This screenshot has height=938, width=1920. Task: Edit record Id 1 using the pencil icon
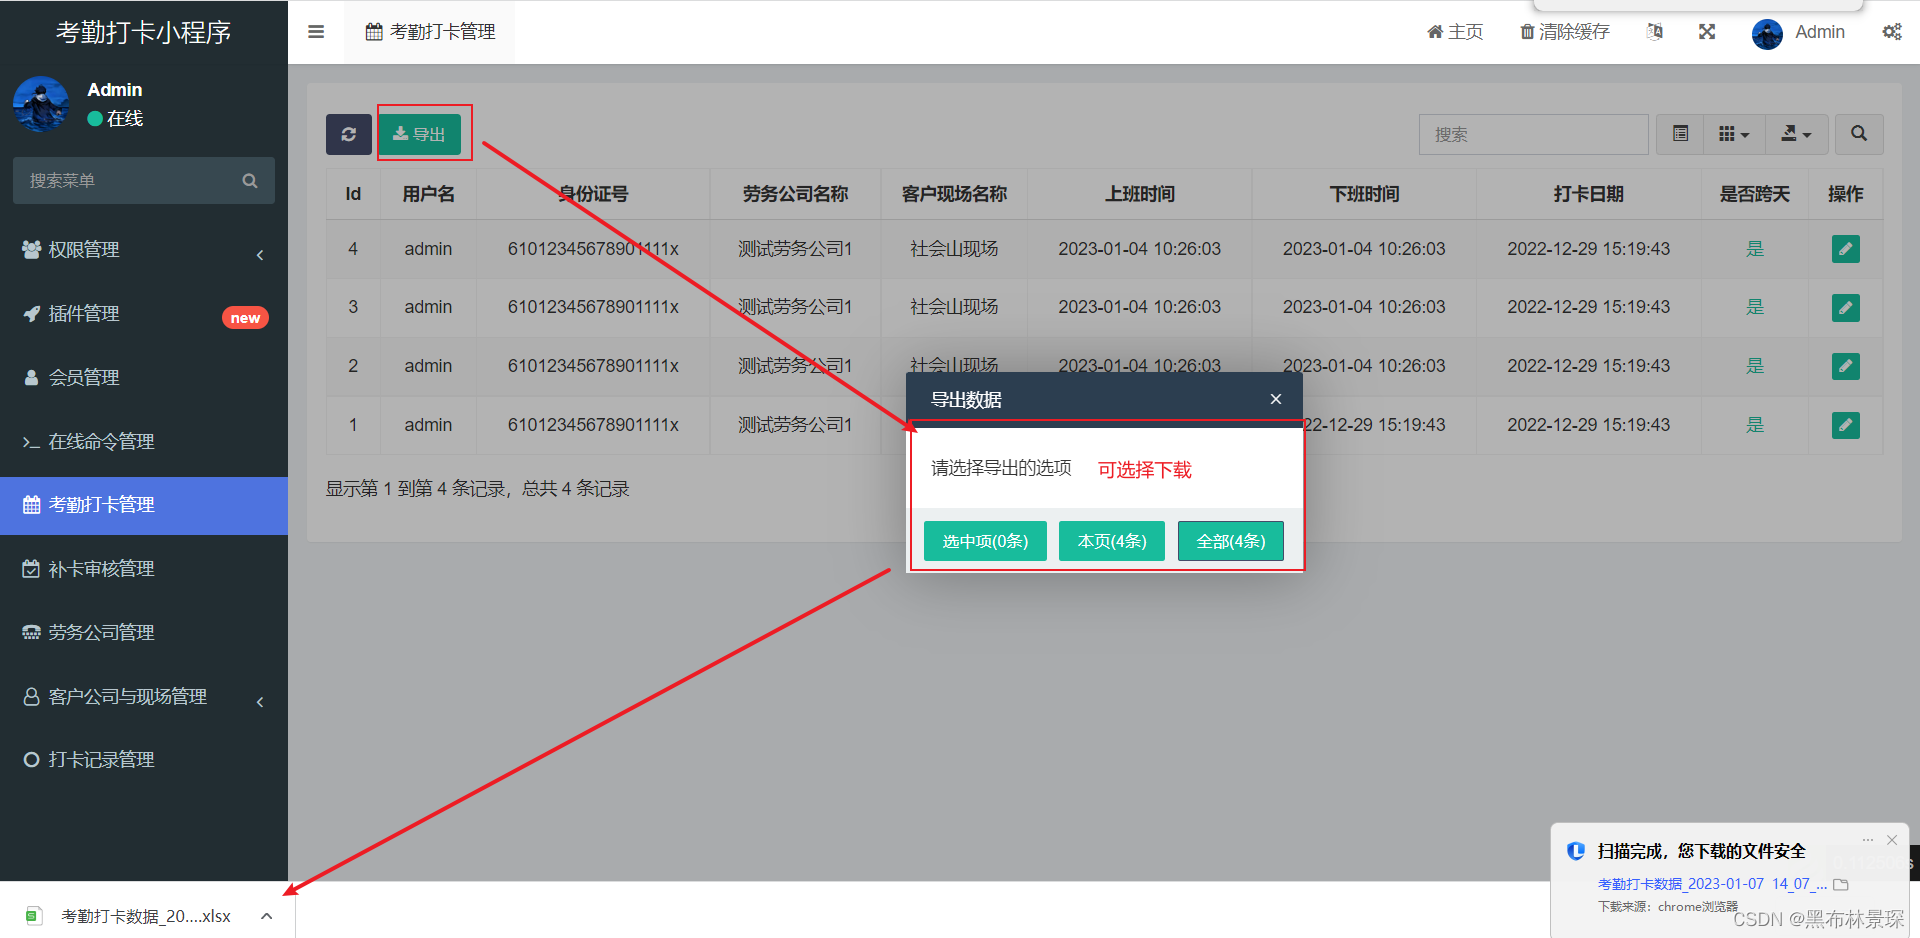point(1845,424)
